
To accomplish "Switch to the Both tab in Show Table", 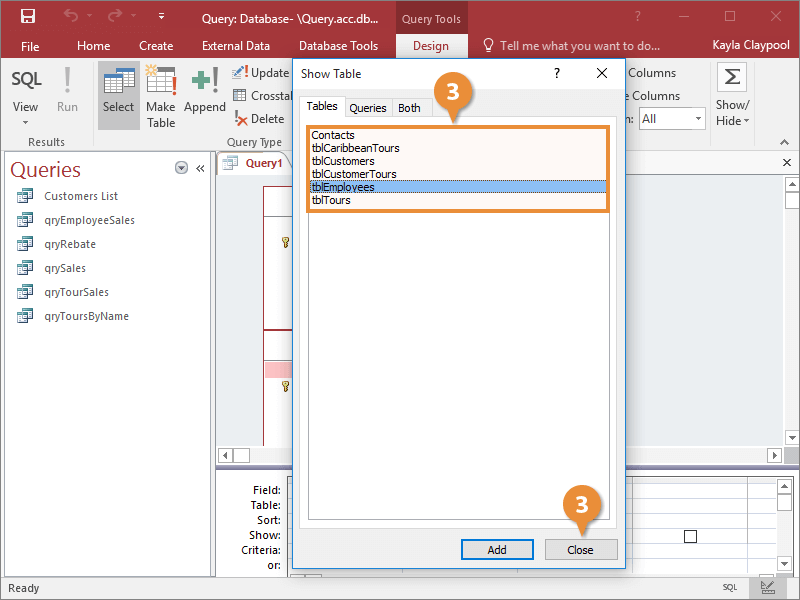I will [x=409, y=108].
